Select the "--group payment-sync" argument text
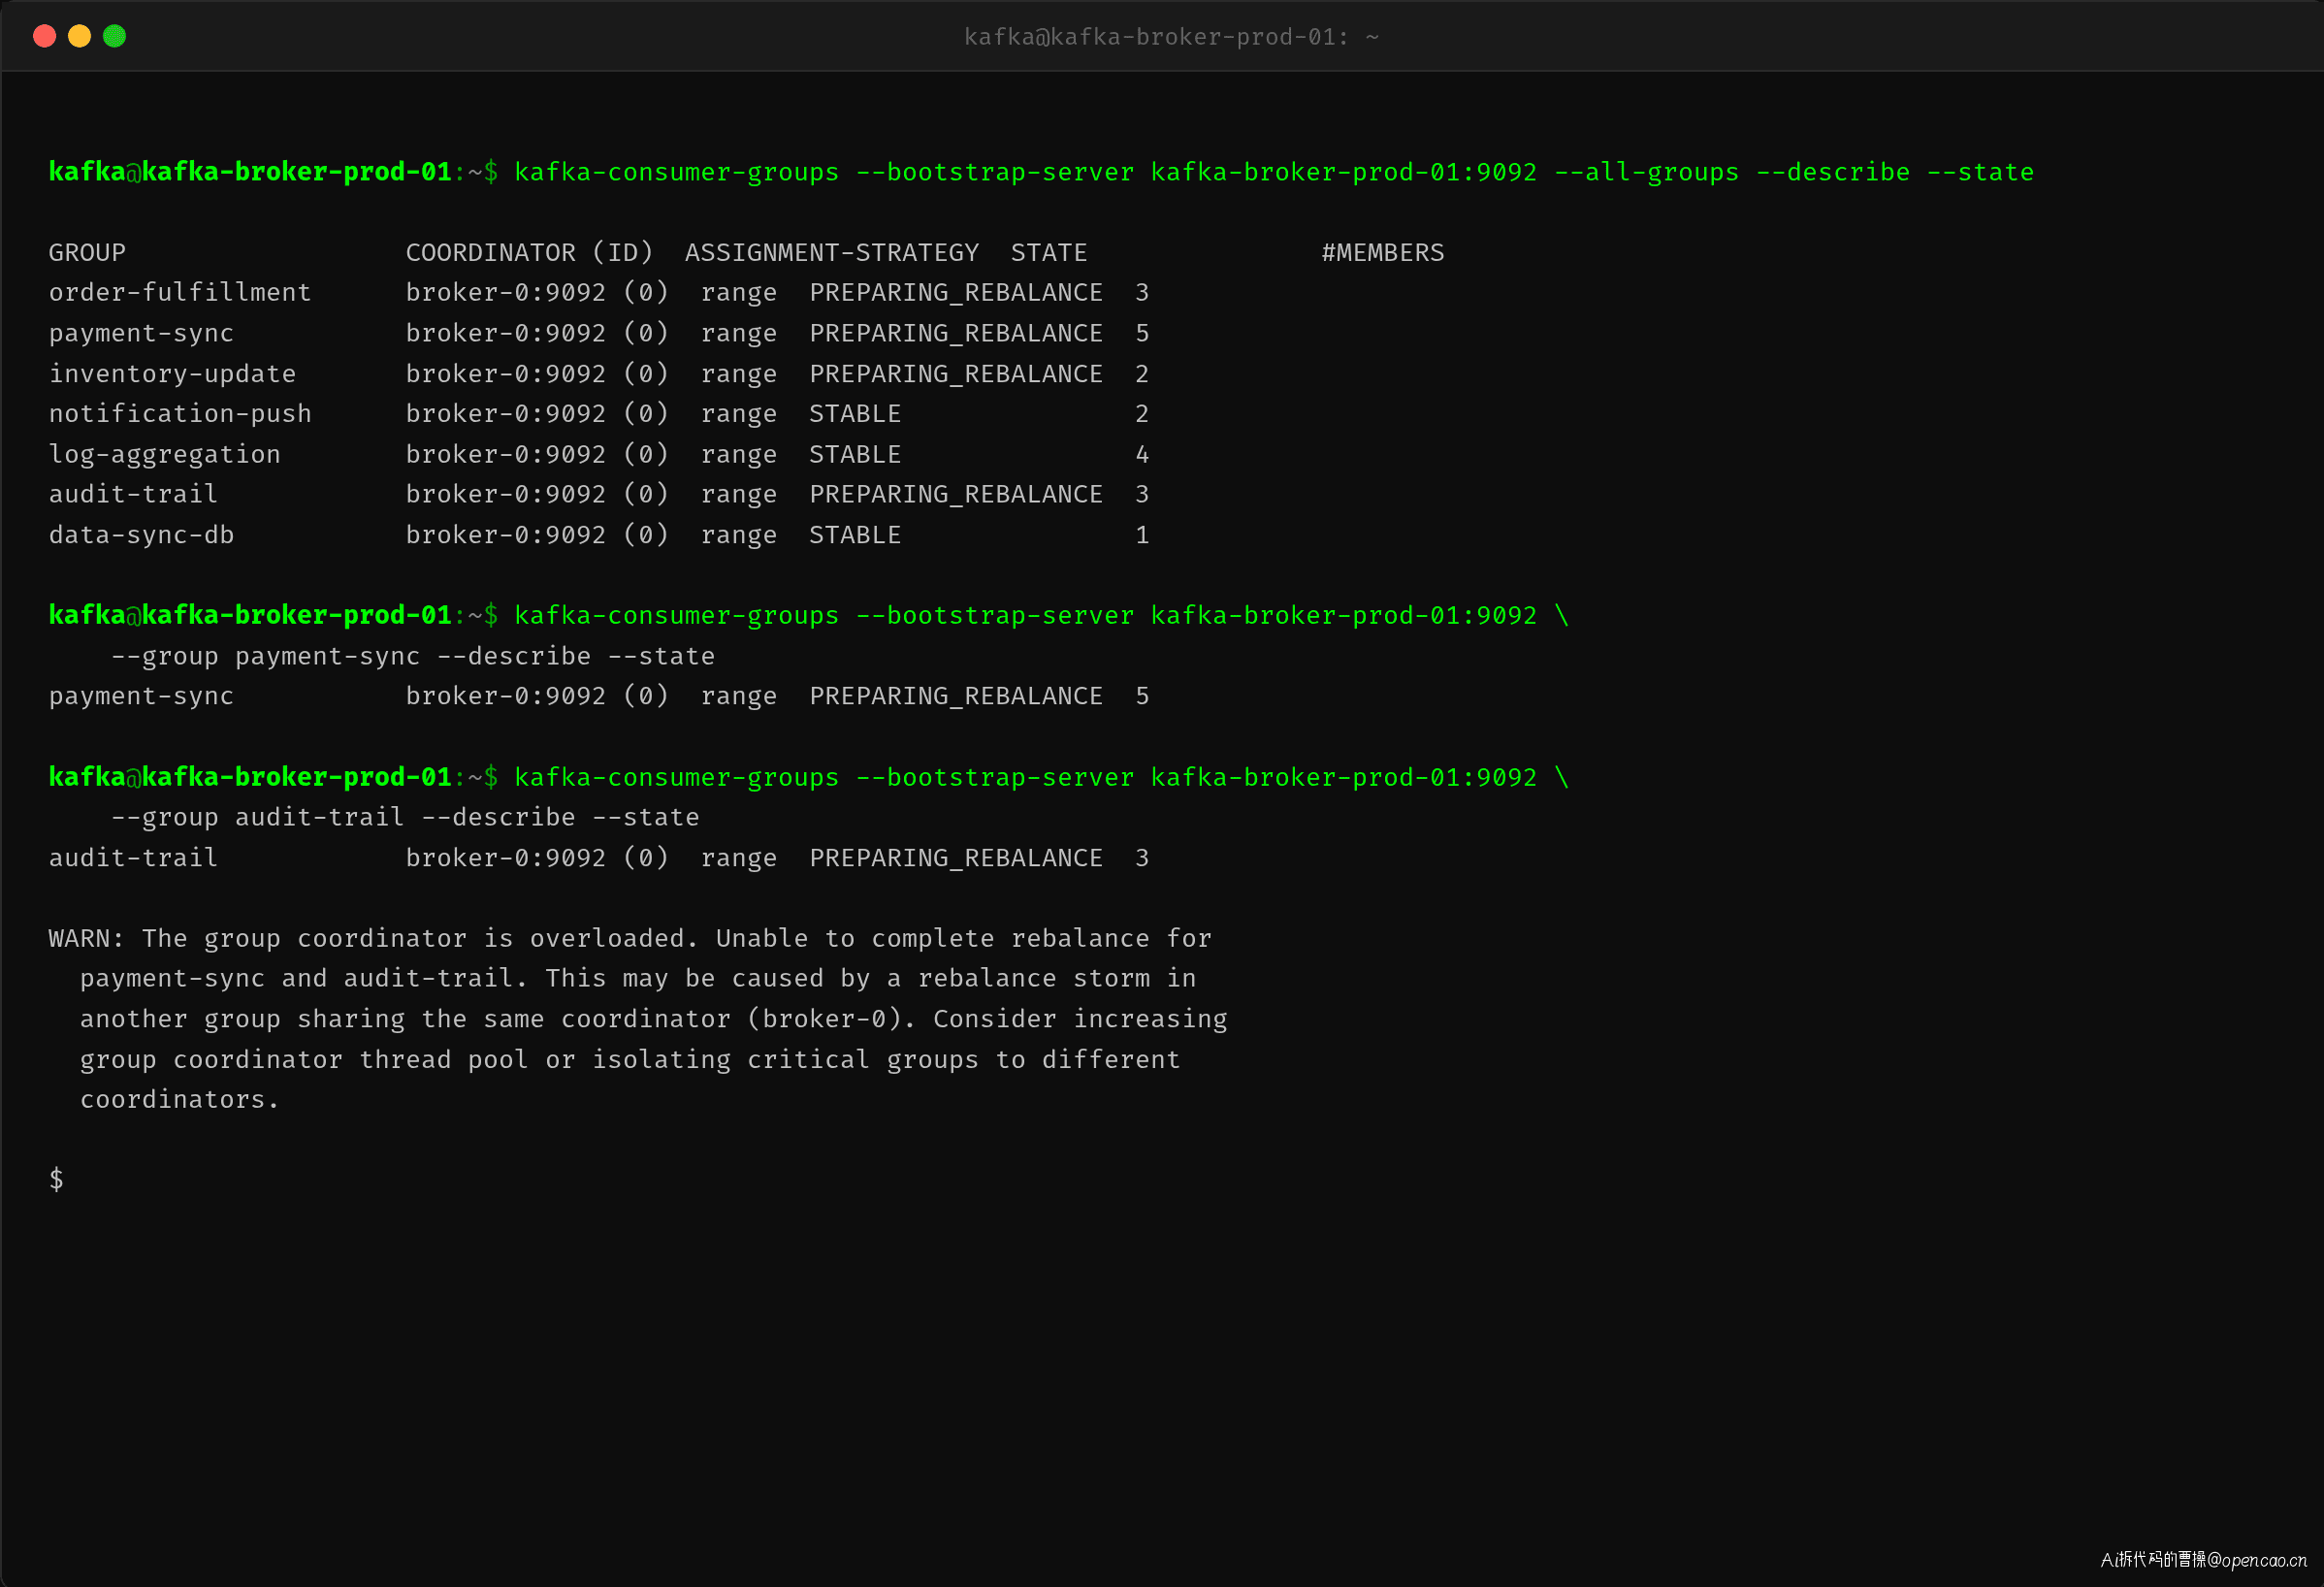 265,656
